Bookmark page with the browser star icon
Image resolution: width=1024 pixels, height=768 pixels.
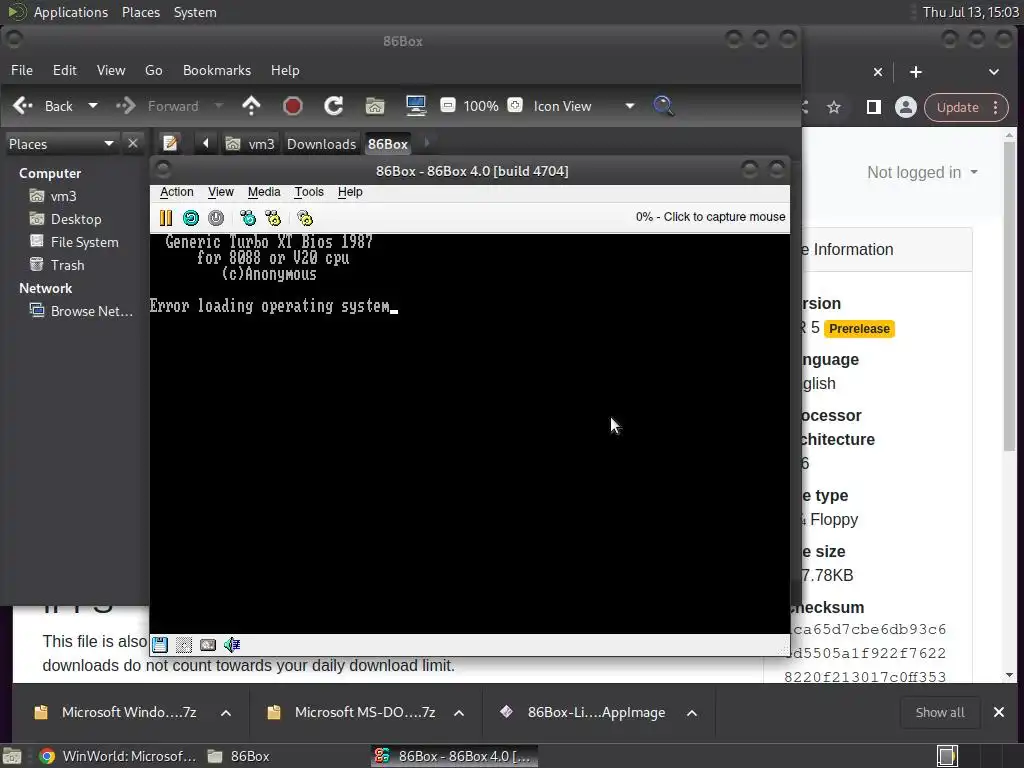pos(834,107)
